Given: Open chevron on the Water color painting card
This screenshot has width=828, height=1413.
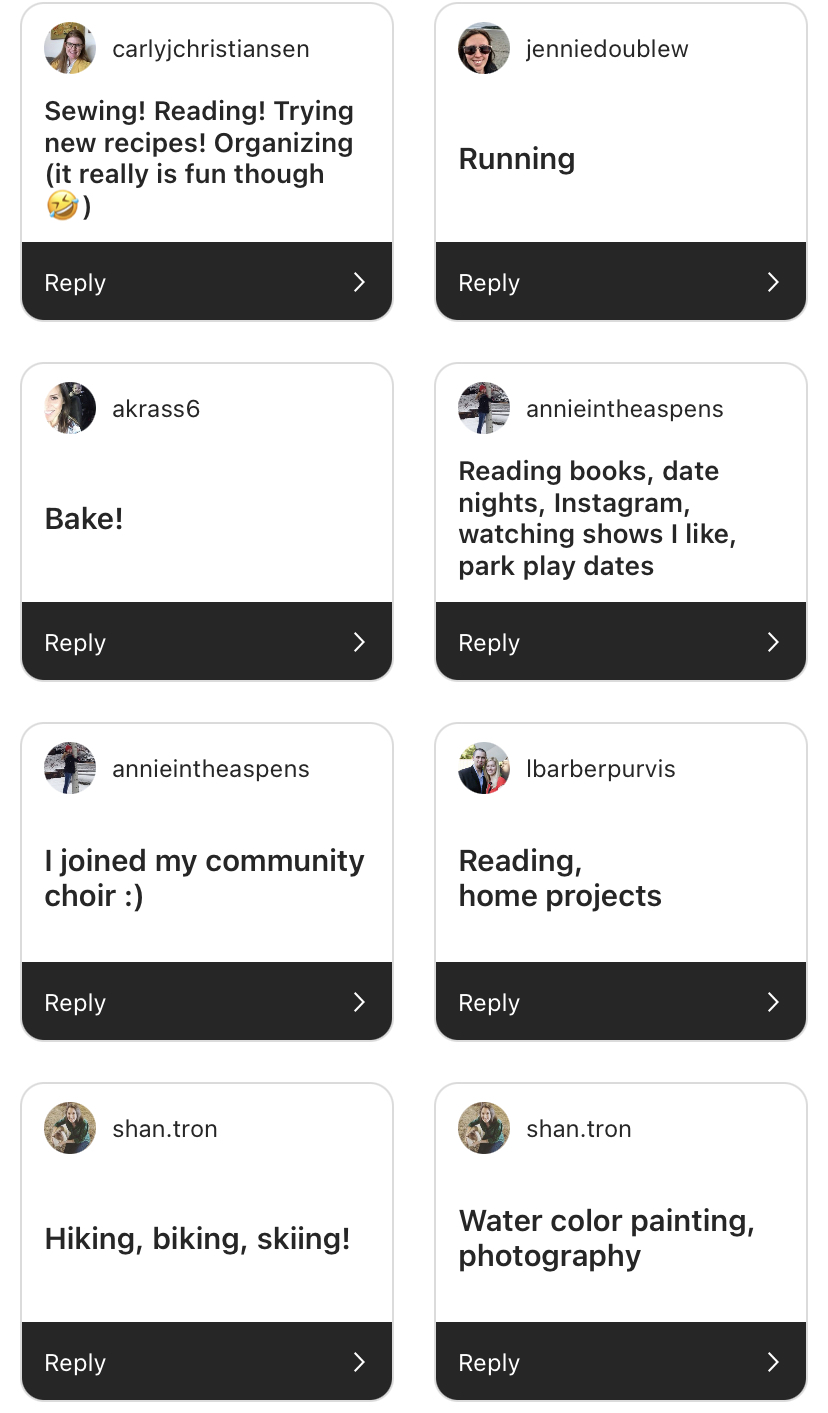Looking at the screenshot, I should (x=773, y=1362).
